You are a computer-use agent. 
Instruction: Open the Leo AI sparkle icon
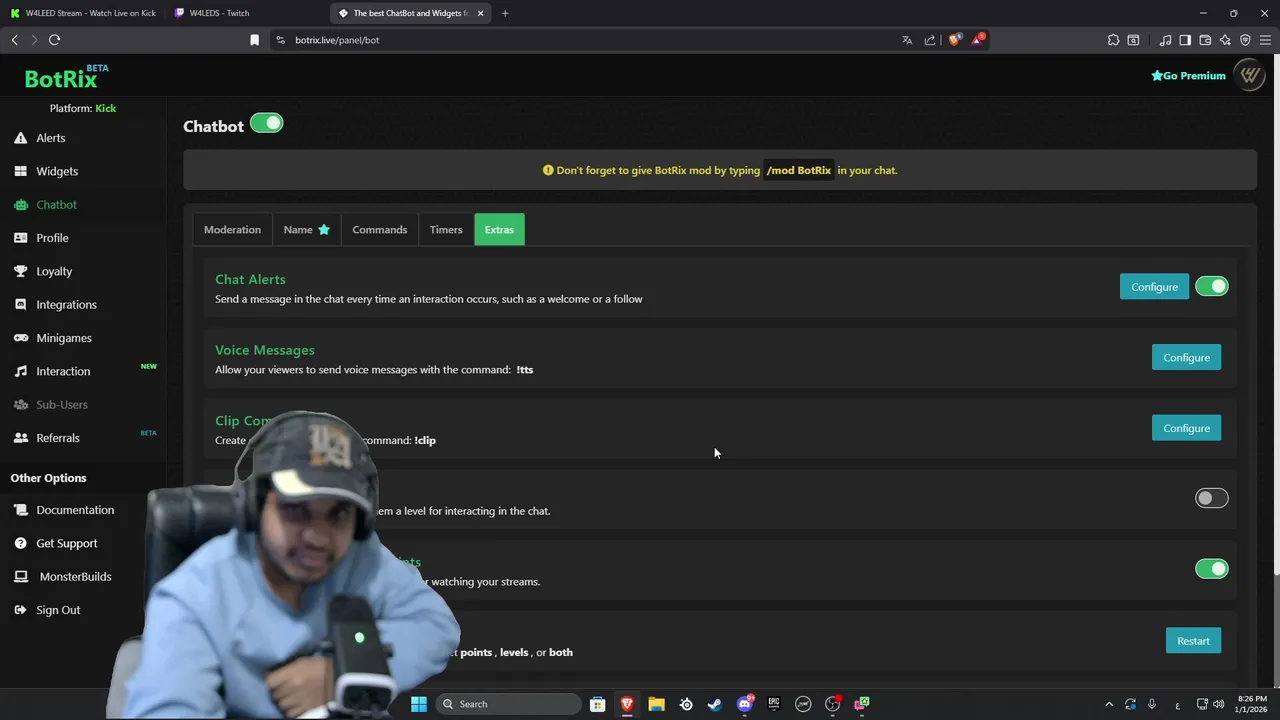pos(1225,40)
